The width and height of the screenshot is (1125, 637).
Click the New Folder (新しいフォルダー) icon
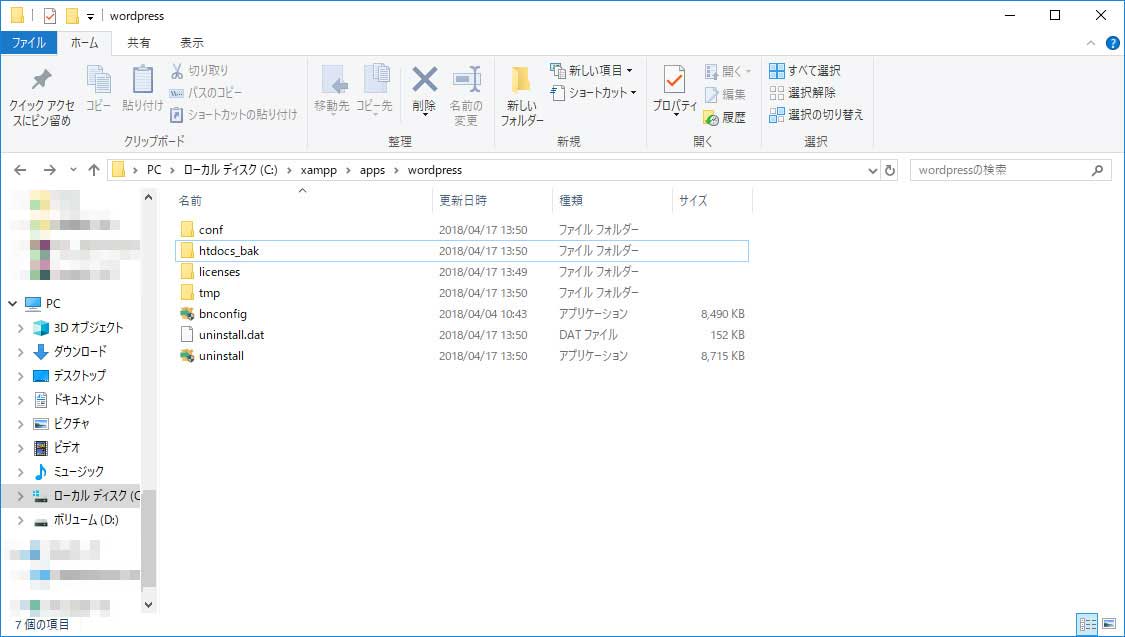point(521,96)
